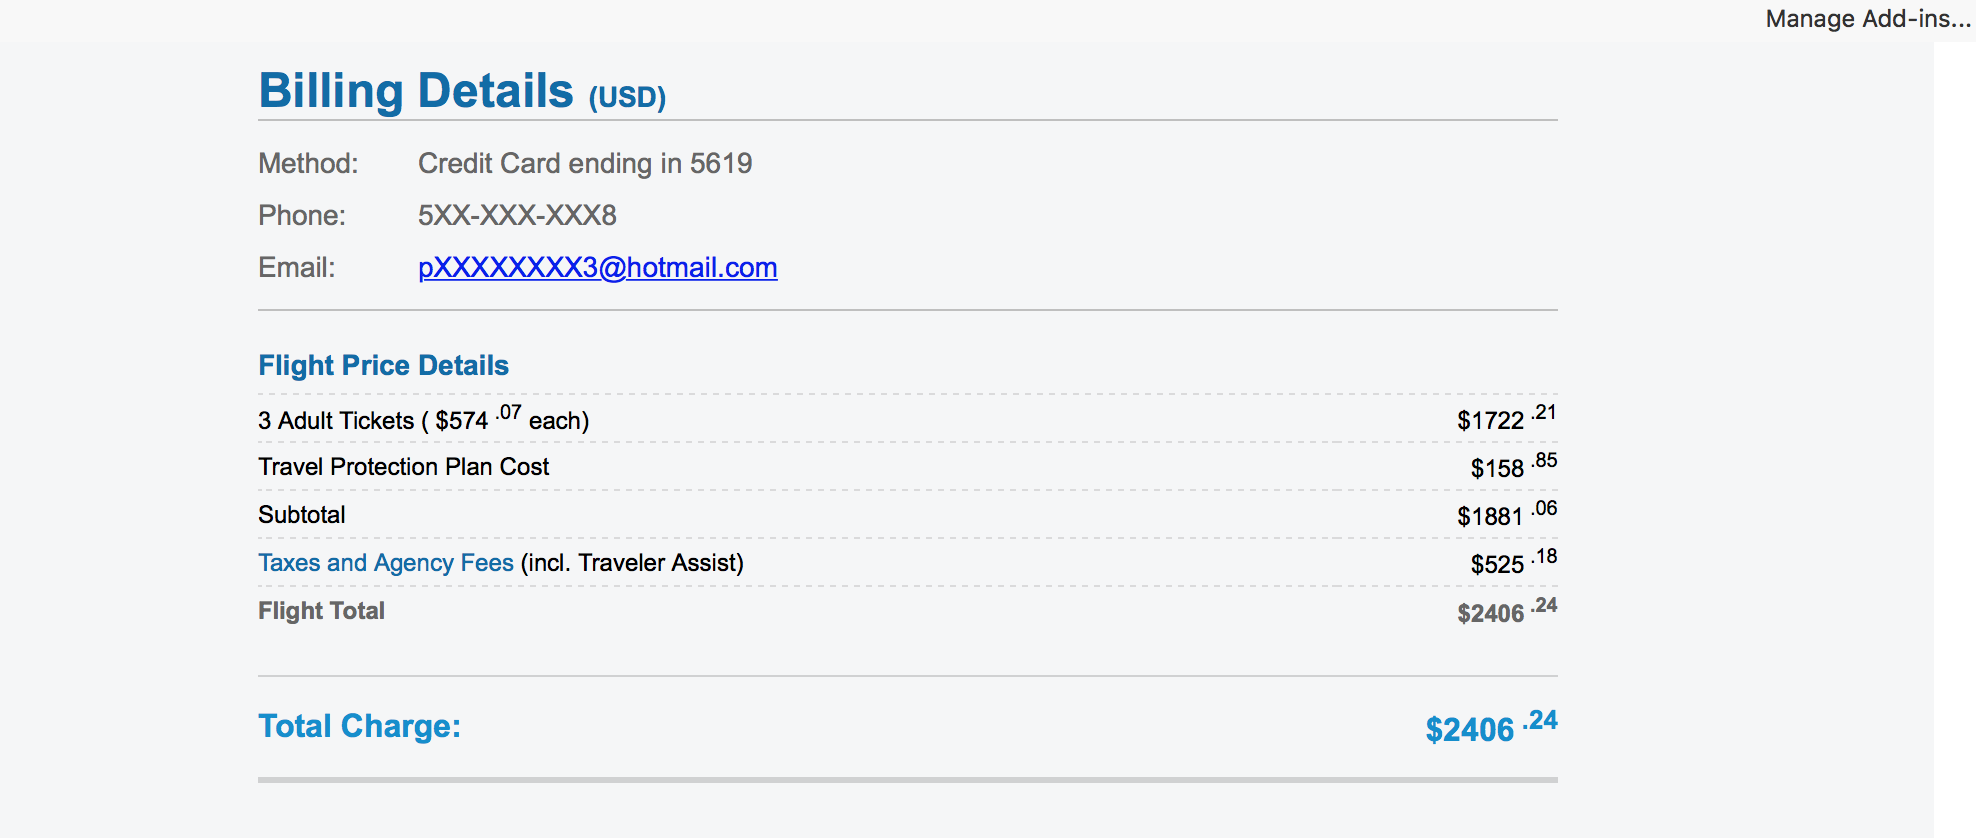
Task: Open the Taxes and Agency Fees link
Action: (385, 563)
